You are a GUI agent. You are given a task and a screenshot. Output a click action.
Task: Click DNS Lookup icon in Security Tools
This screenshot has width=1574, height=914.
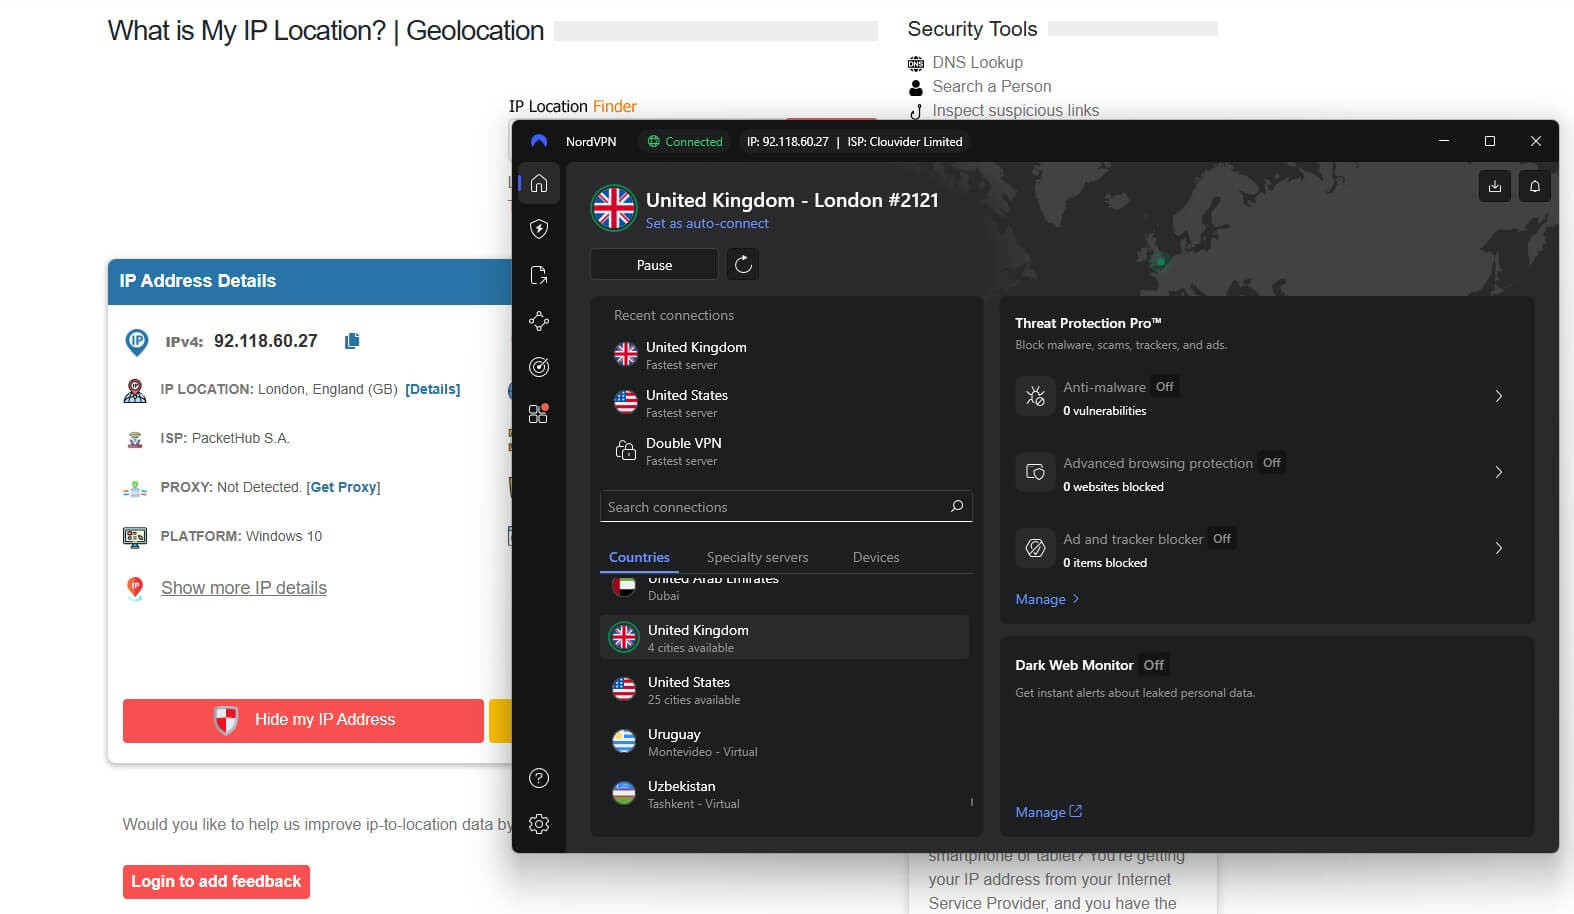click(916, 63)
